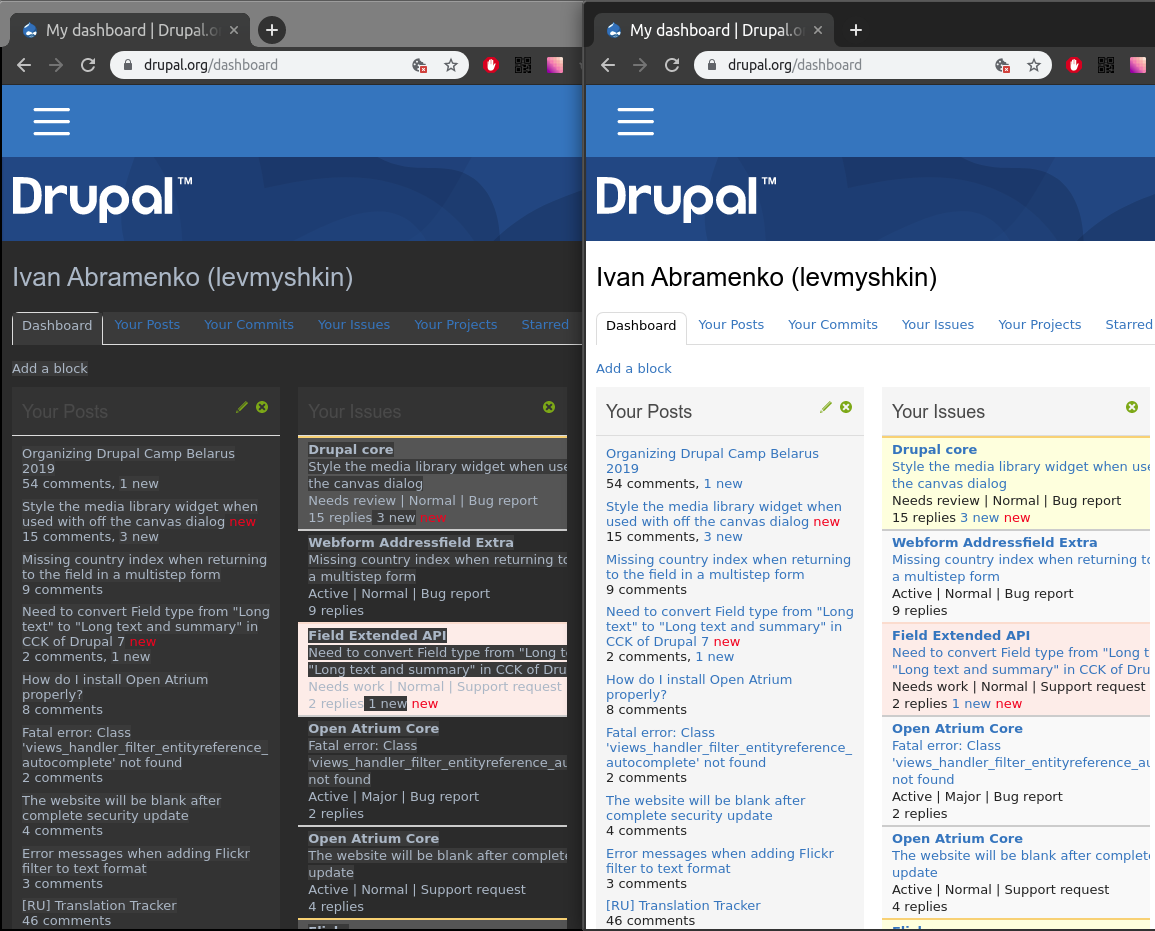
Task: Click the address bar in the left browser window
Action: 260,65
